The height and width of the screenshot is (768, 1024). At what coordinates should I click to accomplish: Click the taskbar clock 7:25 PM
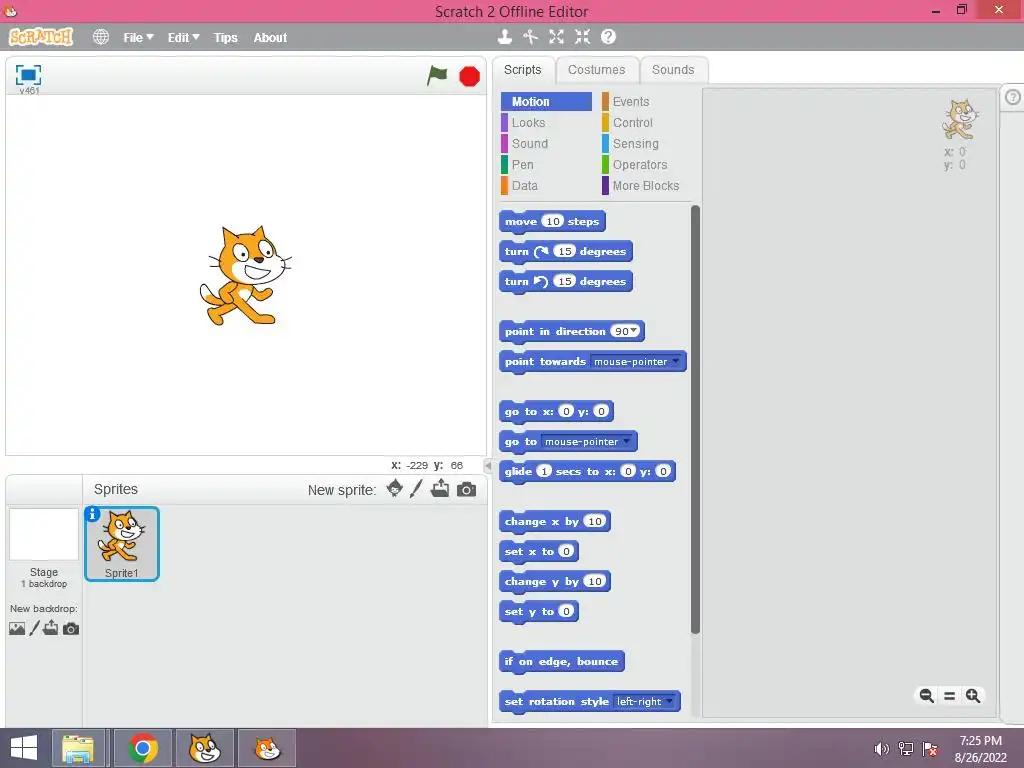[x=980, y=741]
